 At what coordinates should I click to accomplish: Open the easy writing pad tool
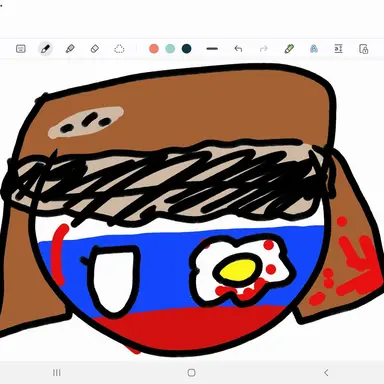338,49
